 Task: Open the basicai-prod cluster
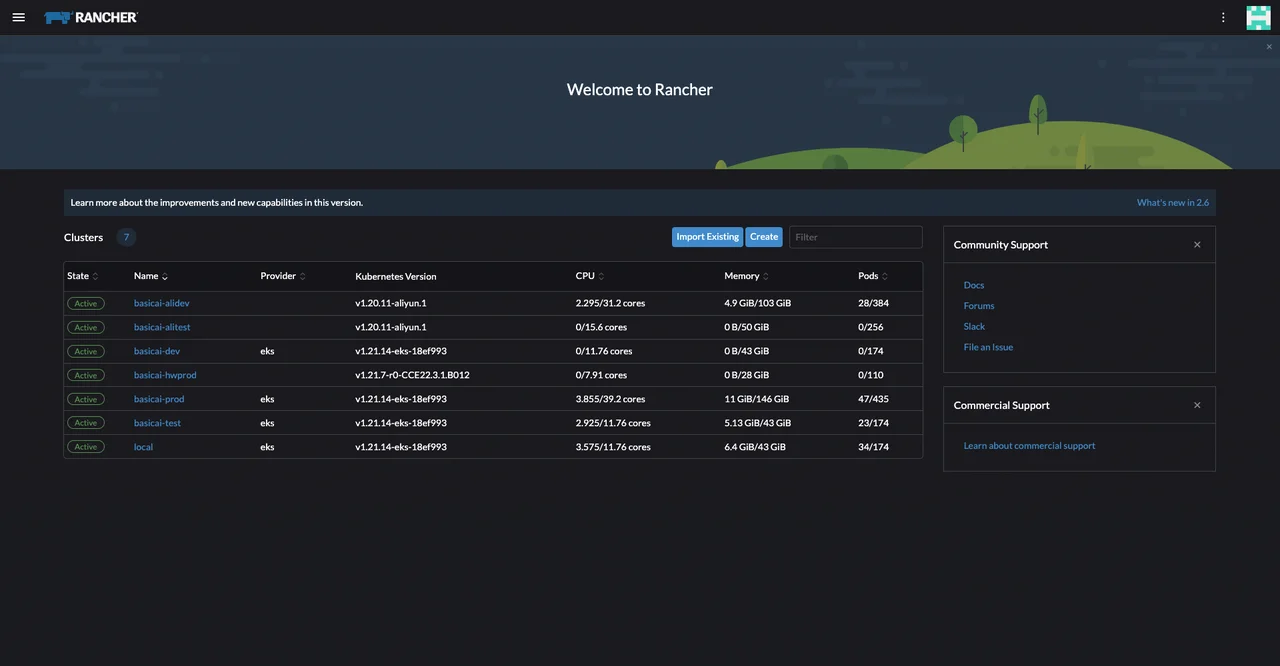pyautogui.click(x=159, y=399)
